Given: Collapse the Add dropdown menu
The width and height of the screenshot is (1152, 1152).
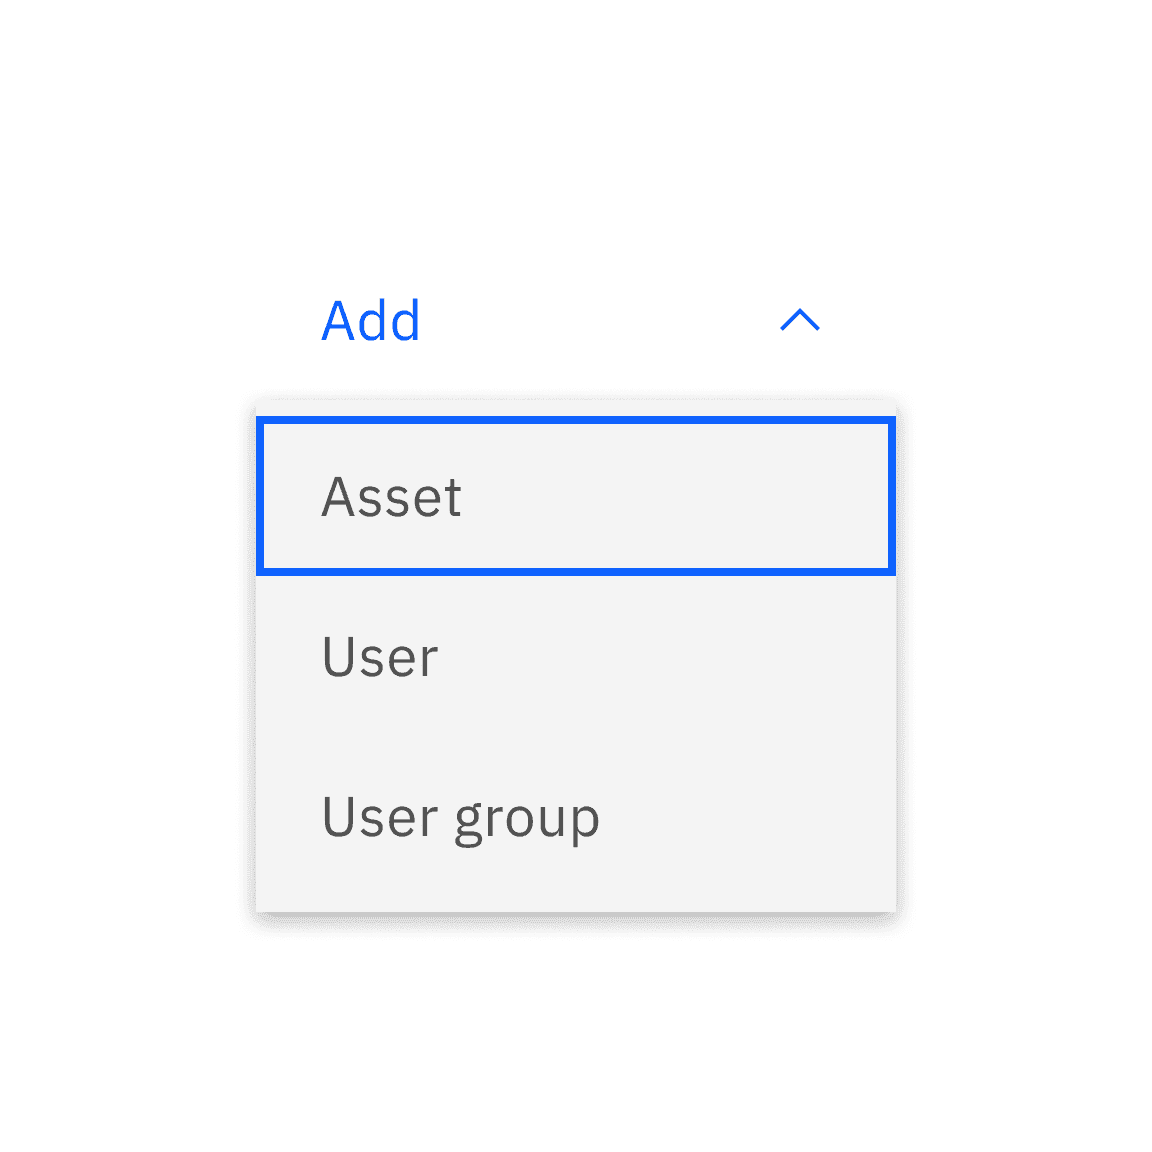Looking at the screenshot, I should [x=800, y=320].
